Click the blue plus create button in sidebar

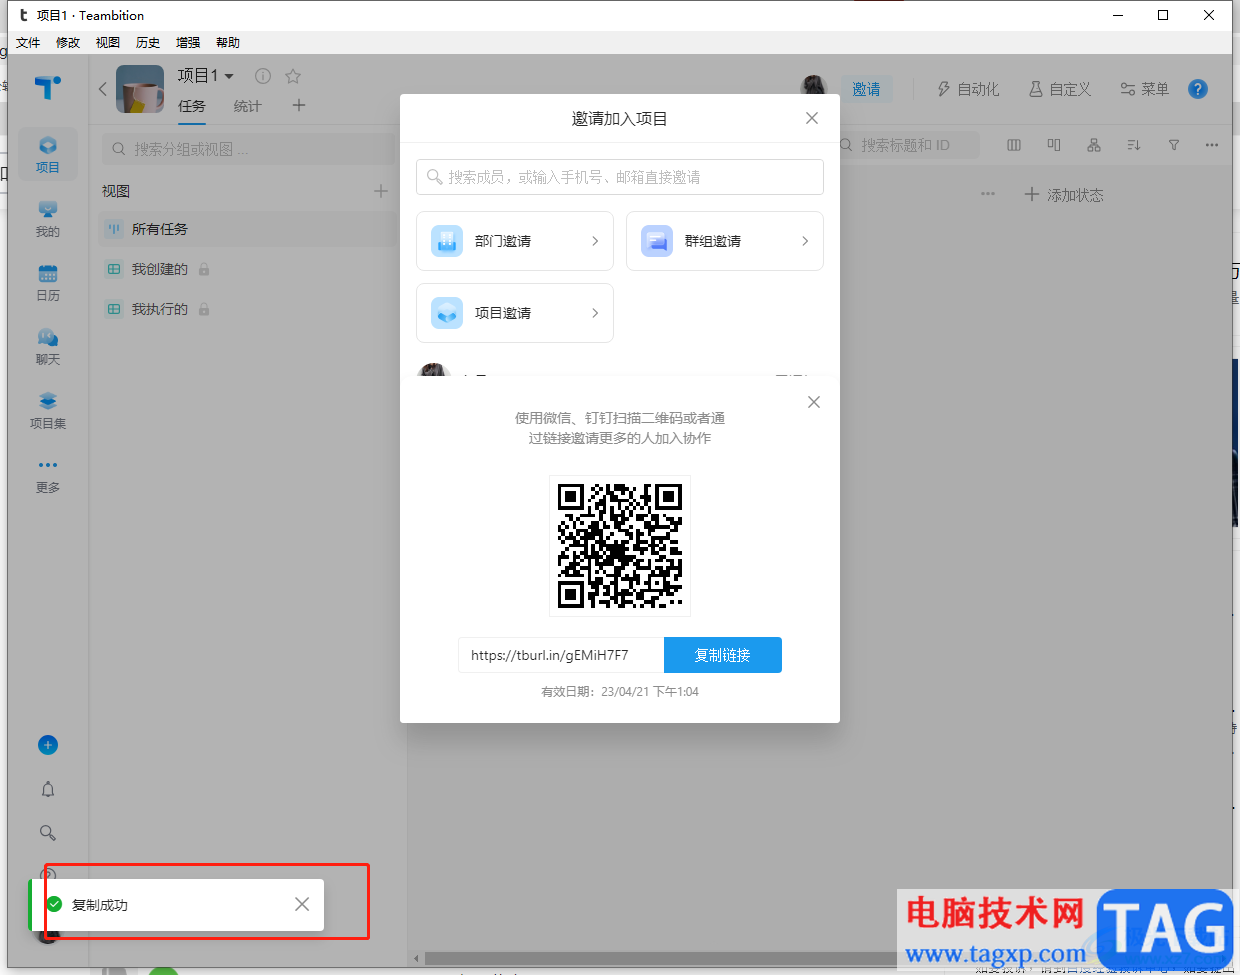click(x=48, y=745)
